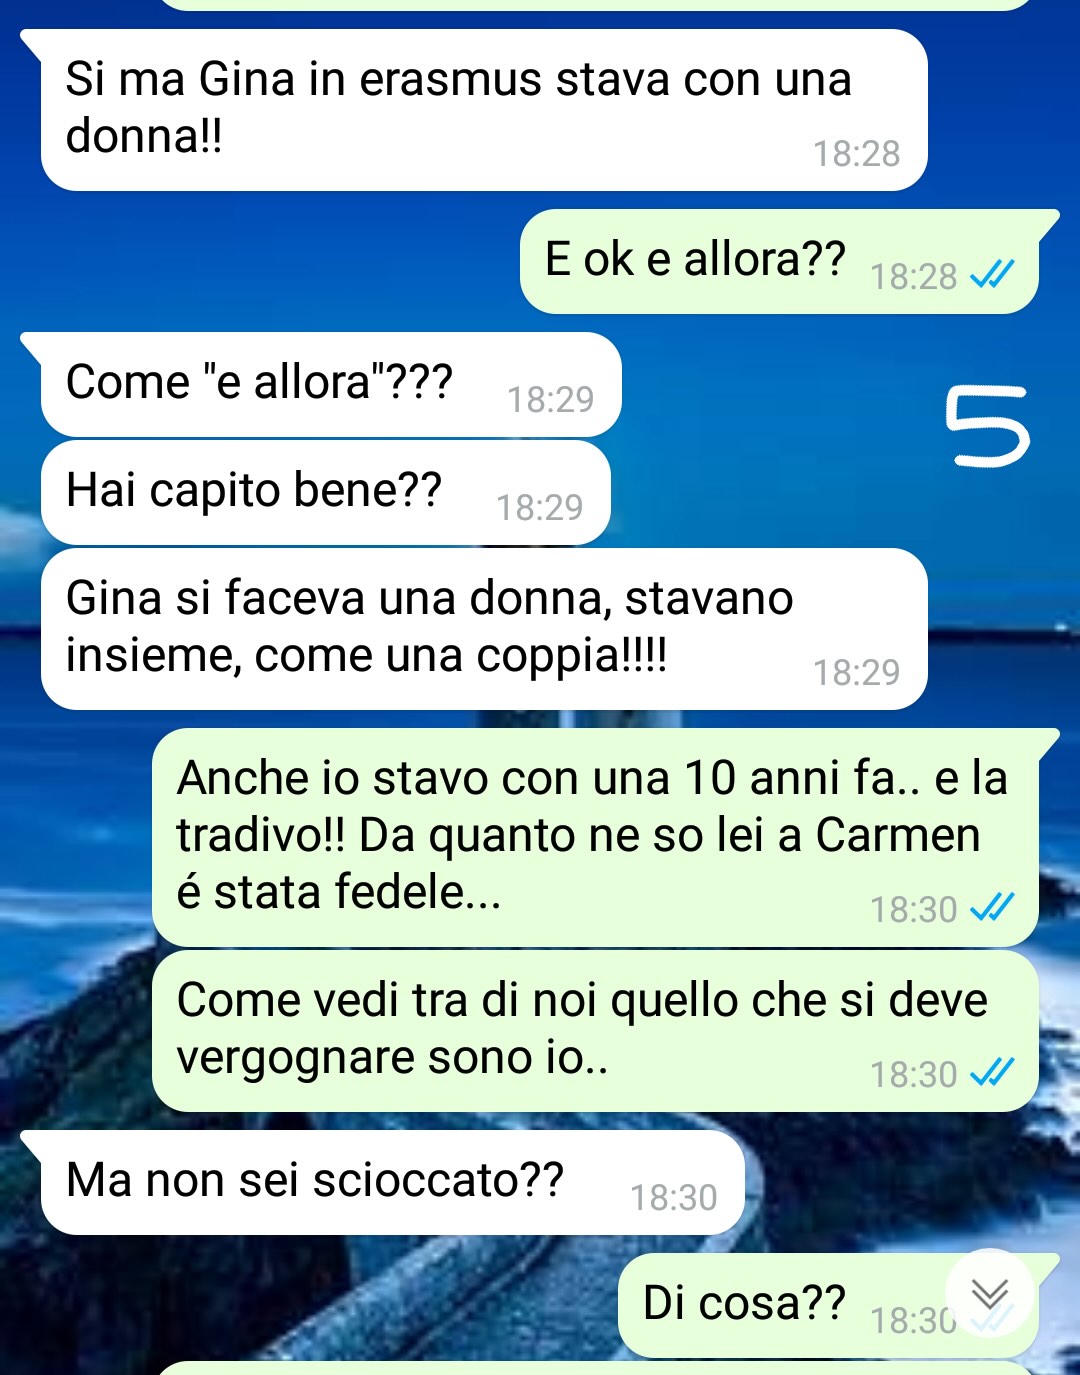
Task: Tap the 18:29 timestamp on 'come una coppia!!!!' message
Action: point(857,673)
